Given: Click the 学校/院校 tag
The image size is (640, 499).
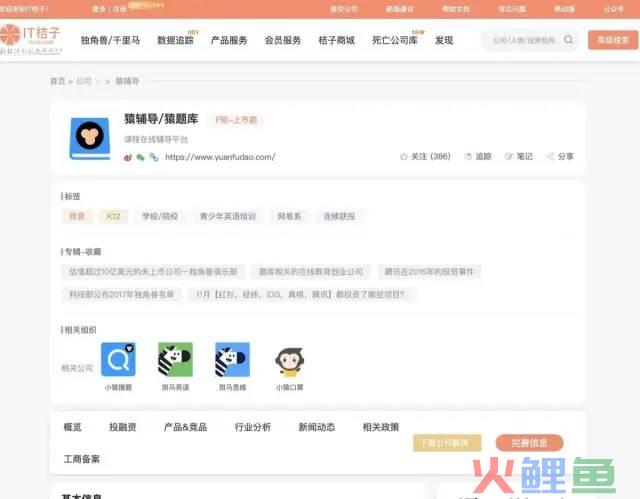Looking at the screenshot, I should [x=160, y=217].
